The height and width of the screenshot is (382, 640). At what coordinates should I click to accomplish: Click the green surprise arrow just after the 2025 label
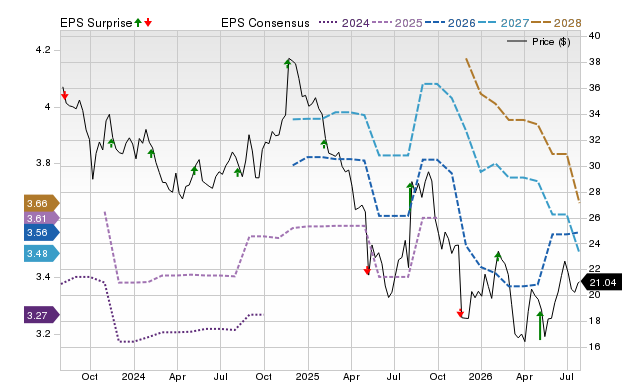[x=324, y=144]
